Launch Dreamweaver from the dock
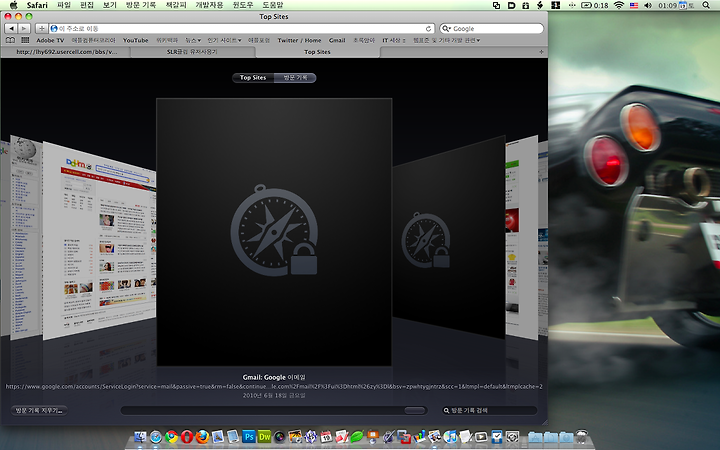The width and height of the screenshot is (720, 450). pos(264,436)
